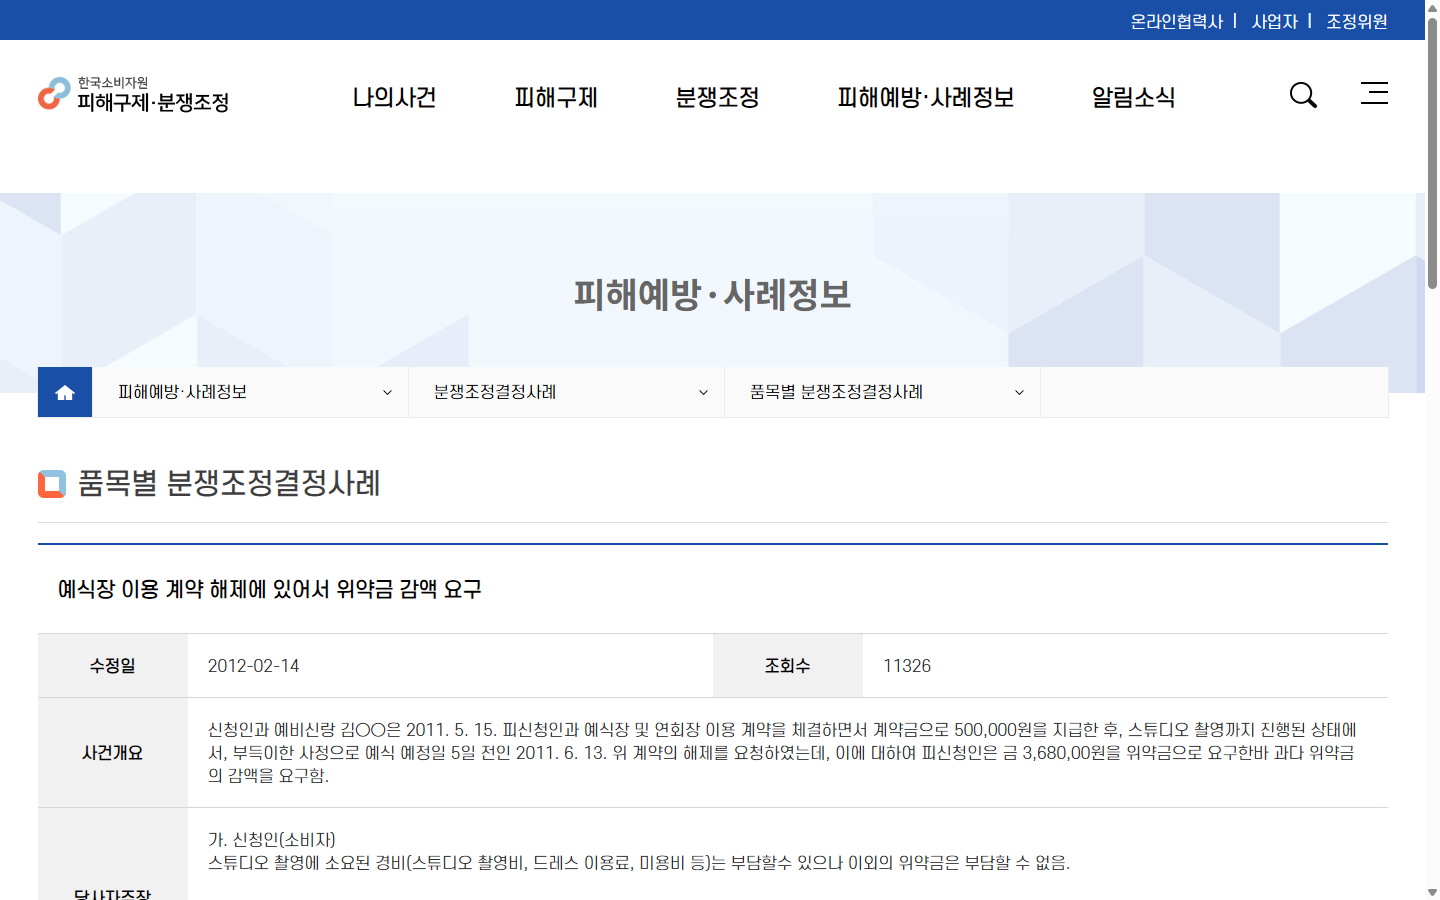Open the hamburger full menu icon
Image resolution: width=1440 pixels, height=900 pixels.
click(1374, 93)
